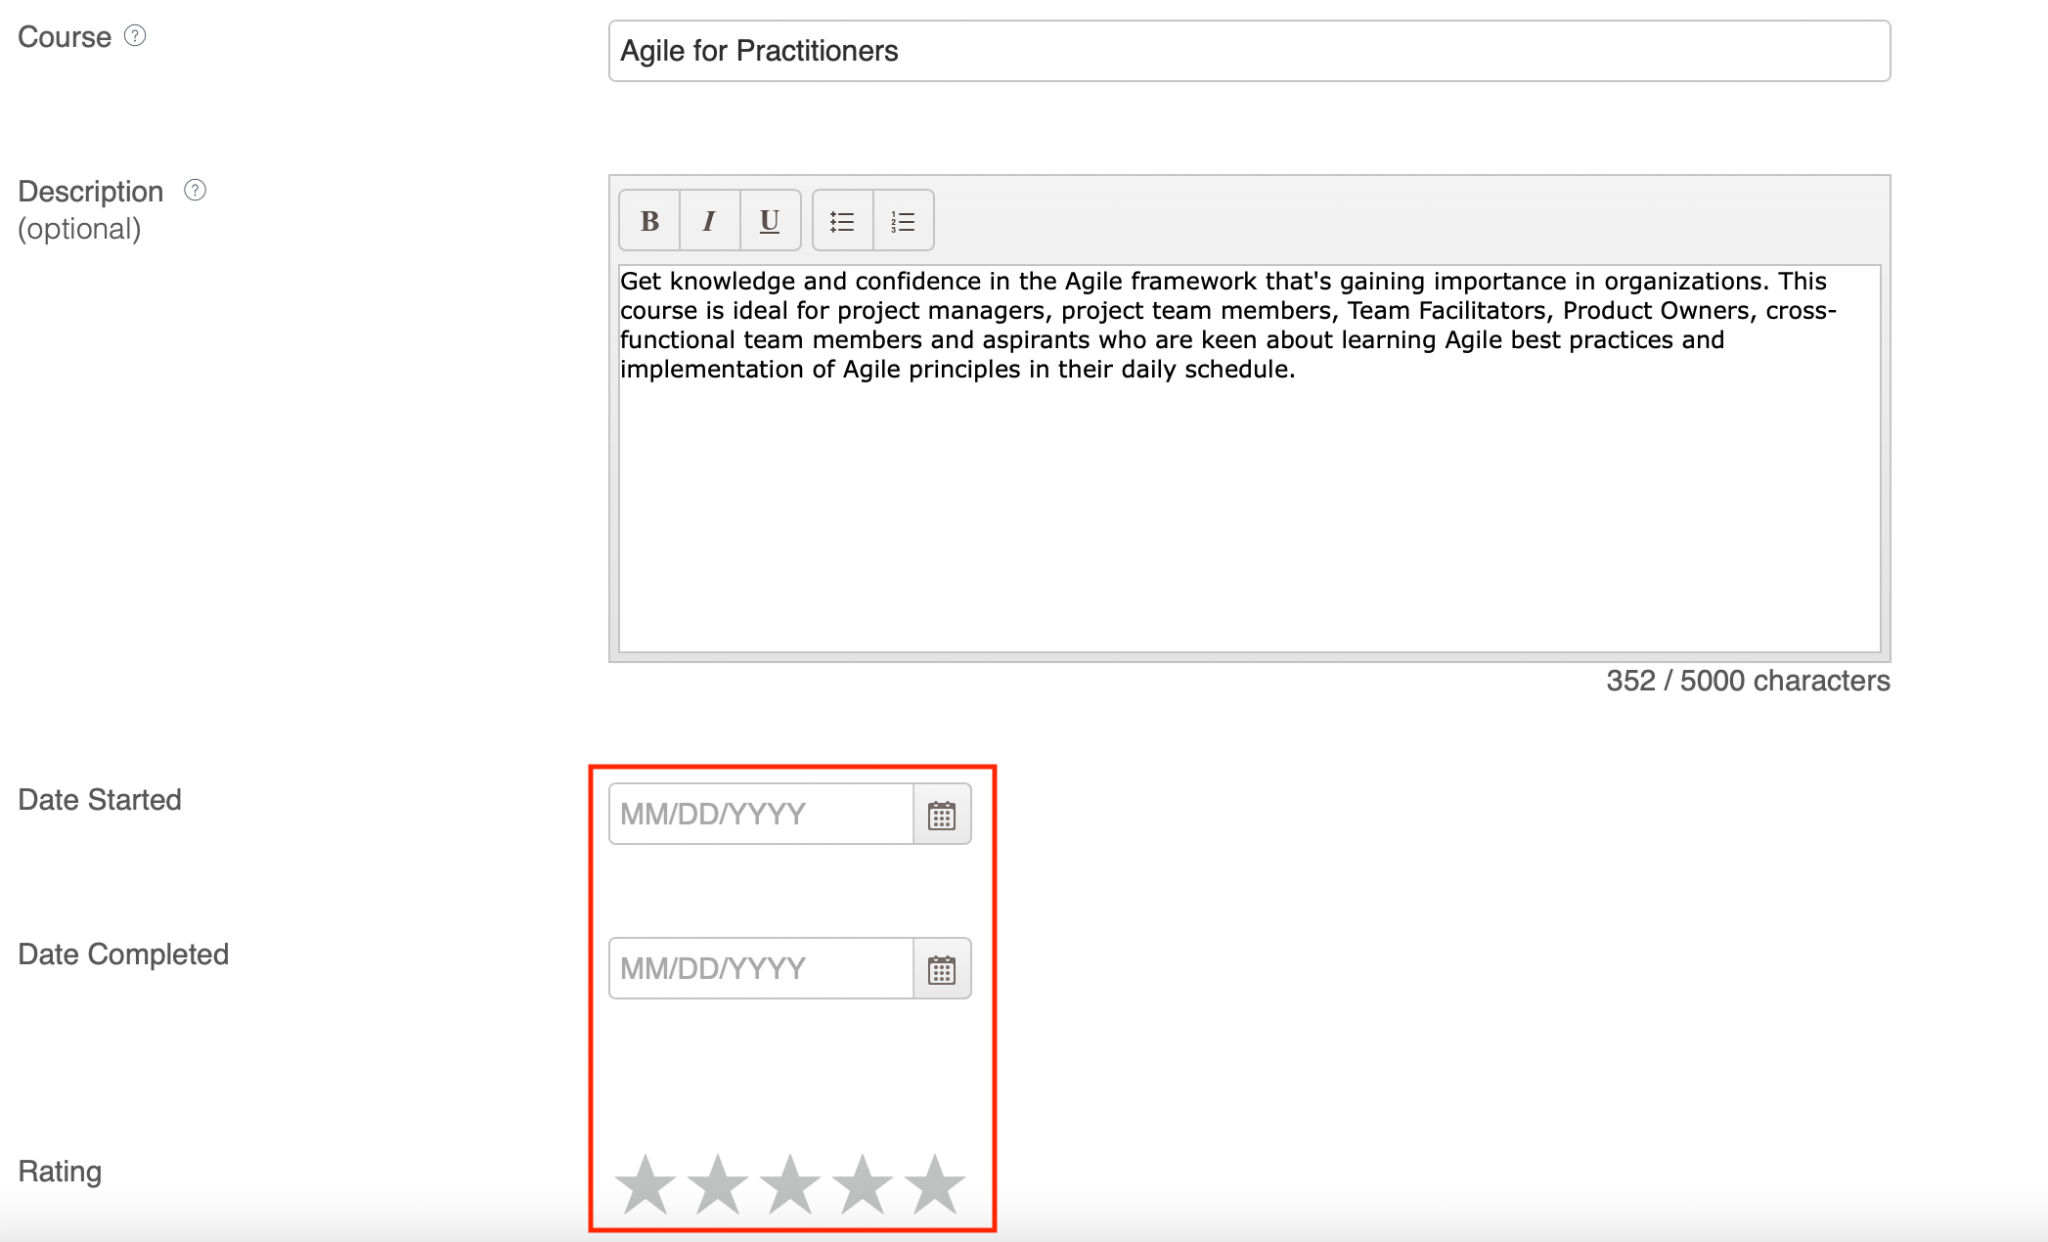Set the rating to four stars
The height and width of the screenshot is (1242, 2048).
pyautogui.click(x=862, y=1184)
